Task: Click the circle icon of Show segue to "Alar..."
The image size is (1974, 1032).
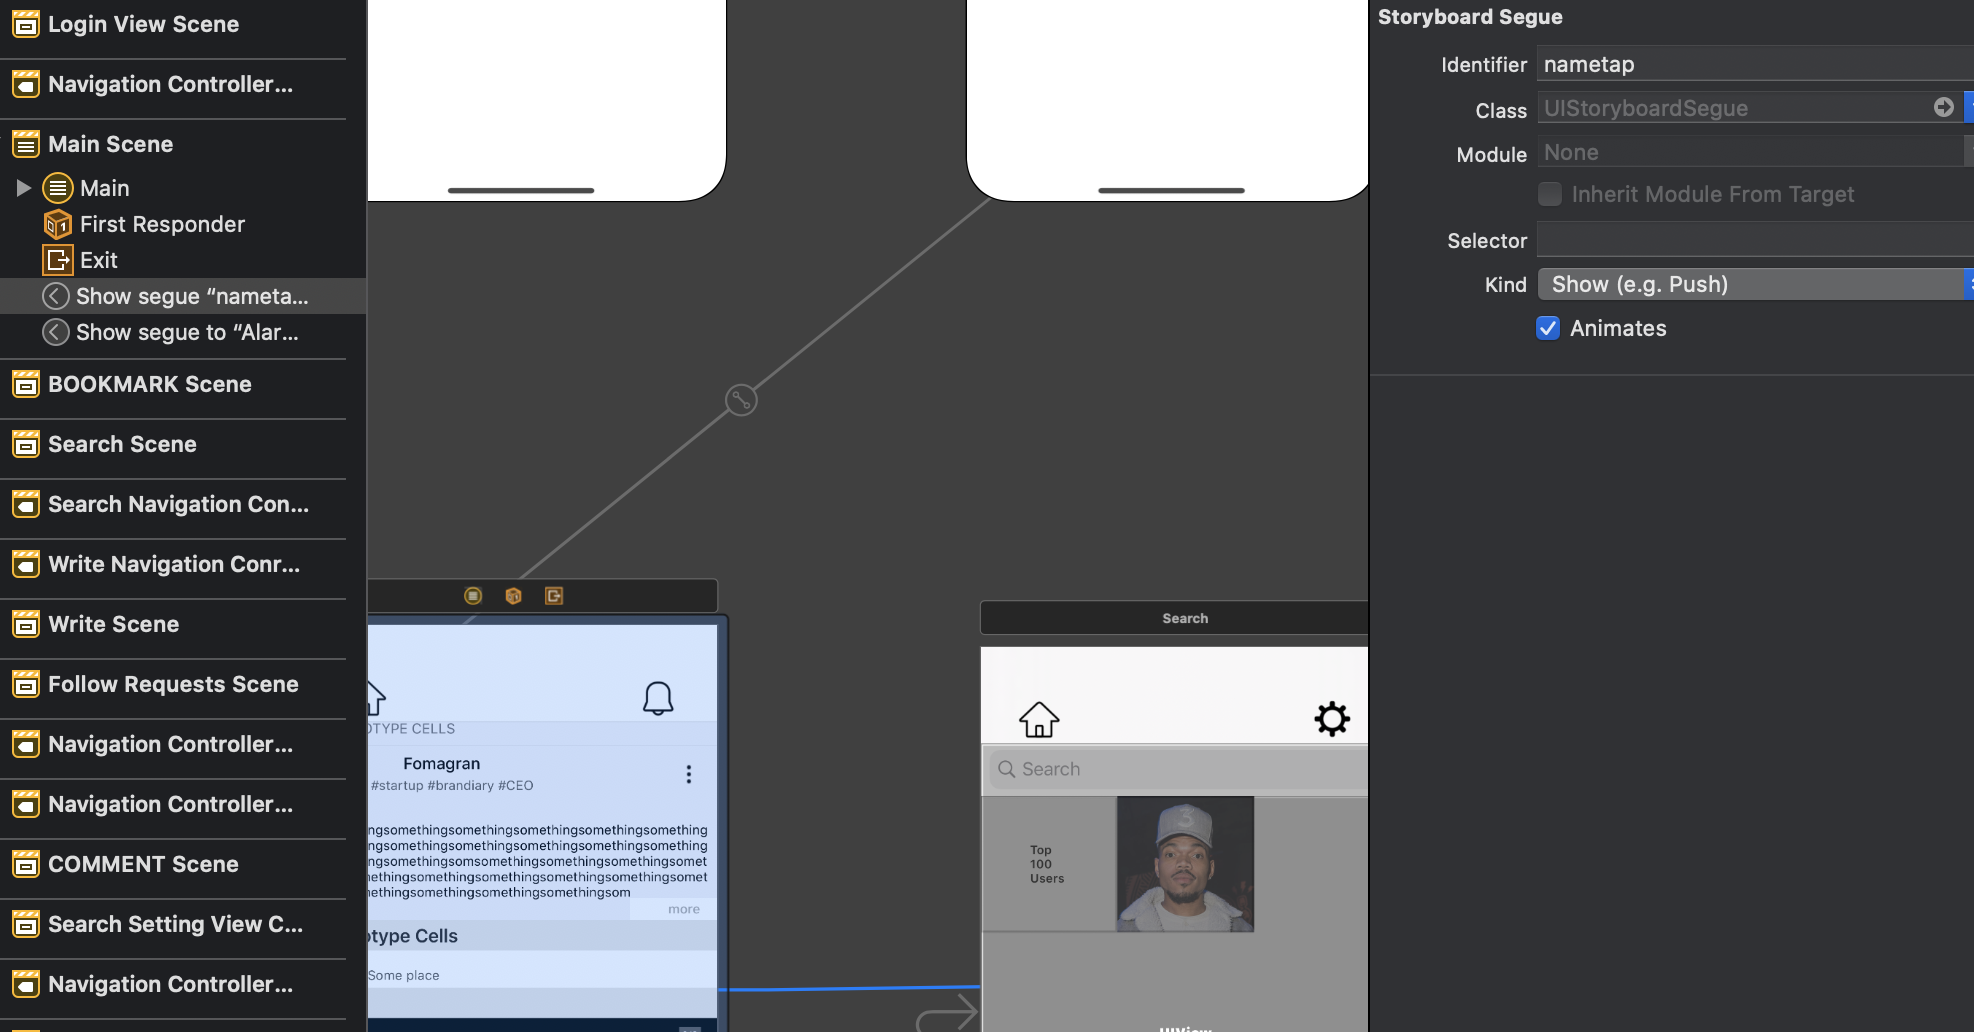Action: 56,332
